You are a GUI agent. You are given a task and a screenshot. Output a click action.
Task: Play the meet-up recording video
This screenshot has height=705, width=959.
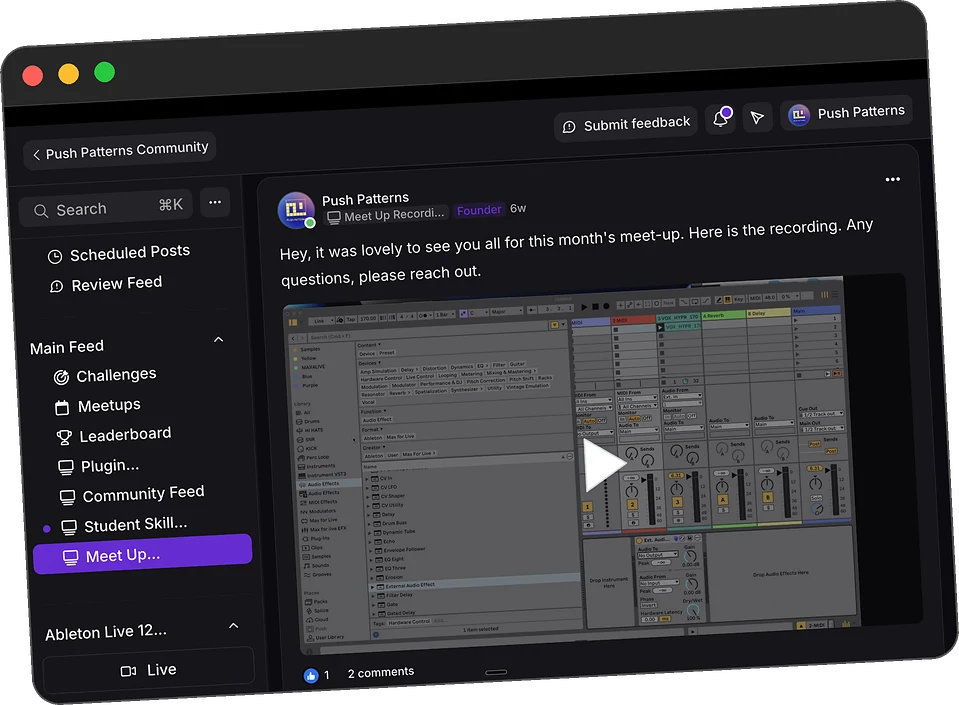[x=603, y=464]
